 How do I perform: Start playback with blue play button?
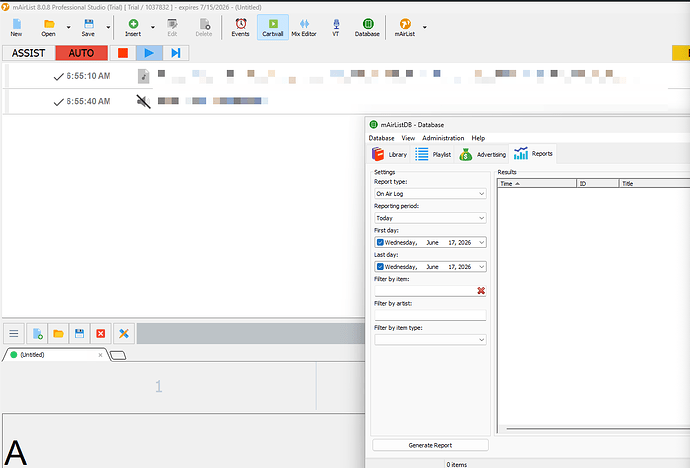(149, 53)
